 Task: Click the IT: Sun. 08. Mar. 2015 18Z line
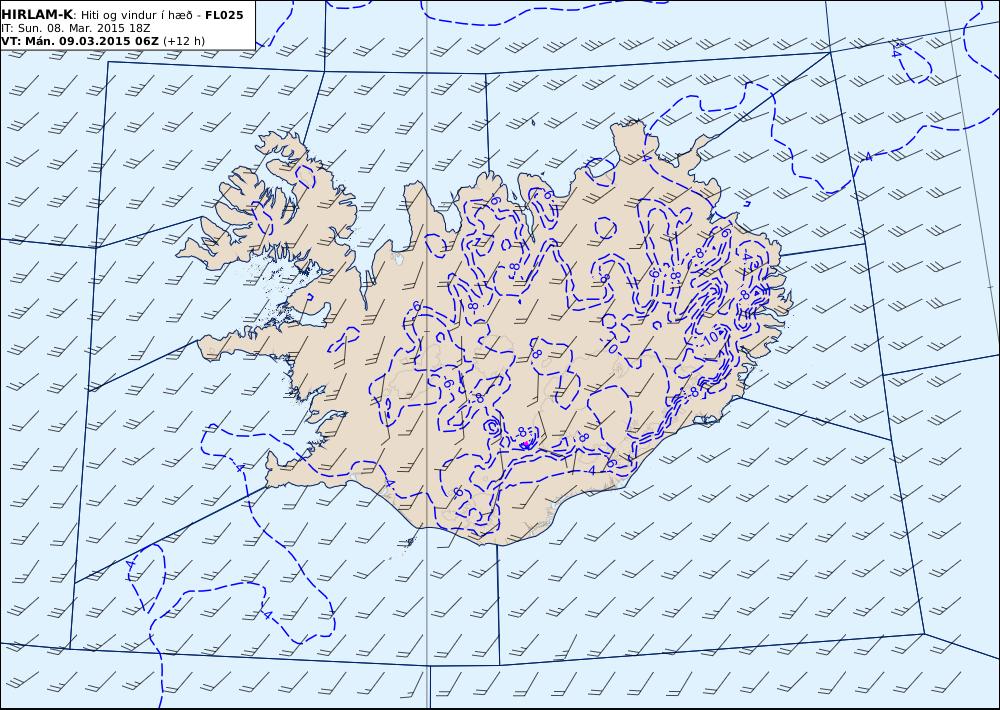pyautogui.click(x=75, y=28)
